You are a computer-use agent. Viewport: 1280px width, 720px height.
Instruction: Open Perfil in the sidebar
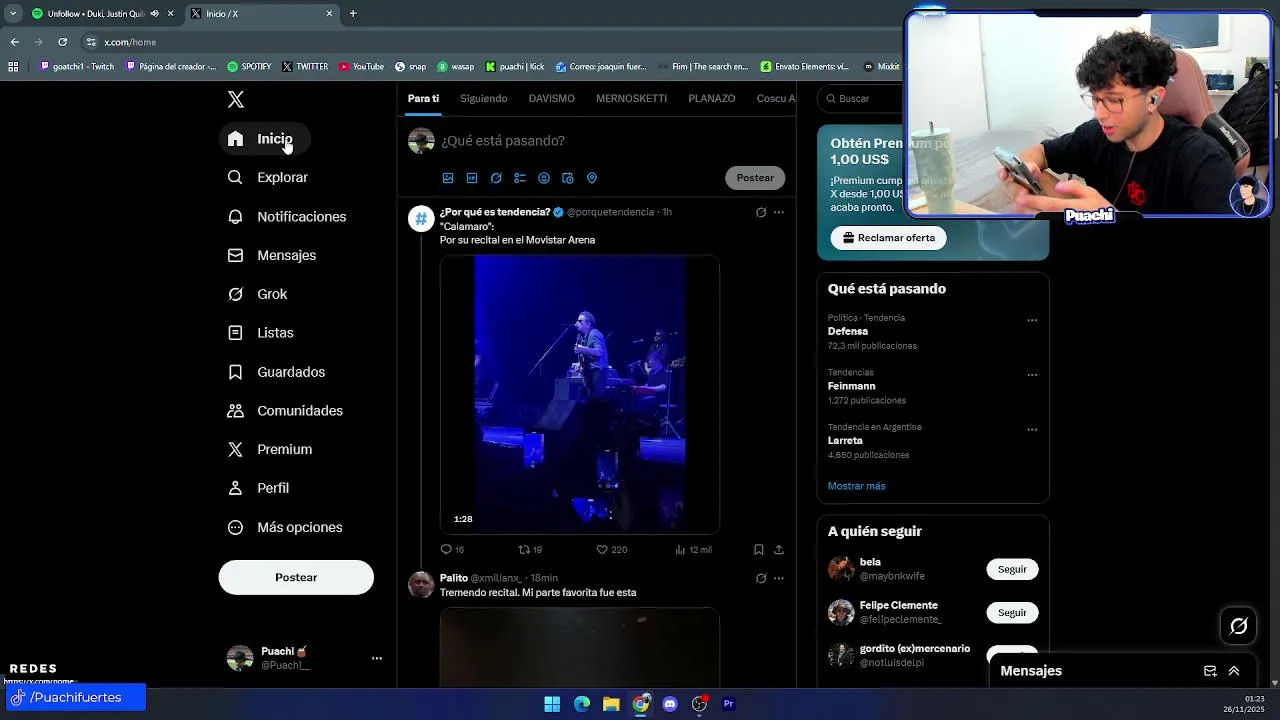coord(259,488)
